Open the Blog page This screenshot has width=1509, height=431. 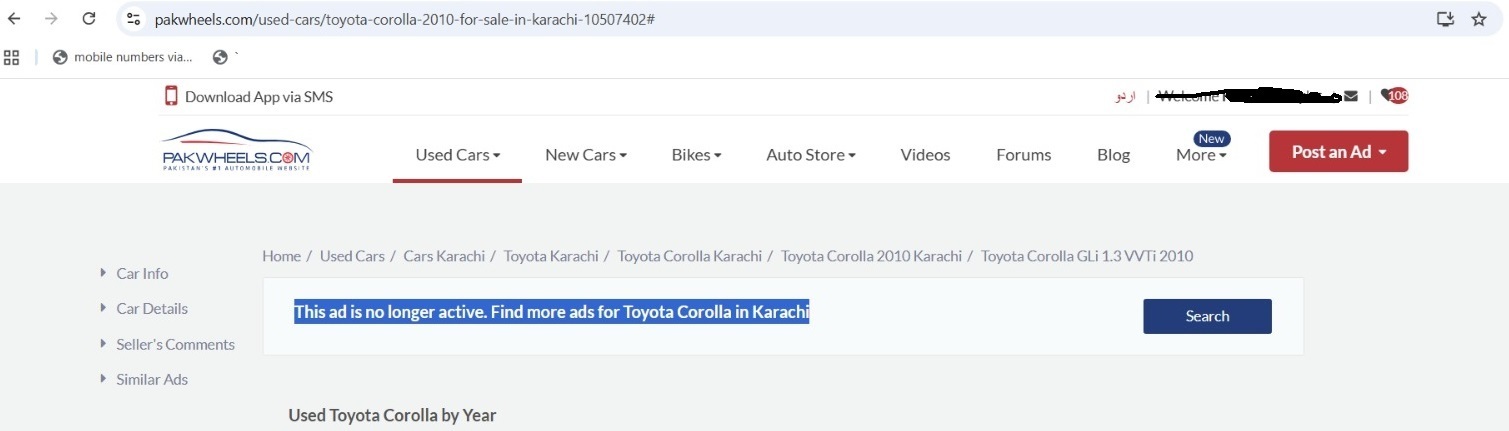tap(1113, 155)
